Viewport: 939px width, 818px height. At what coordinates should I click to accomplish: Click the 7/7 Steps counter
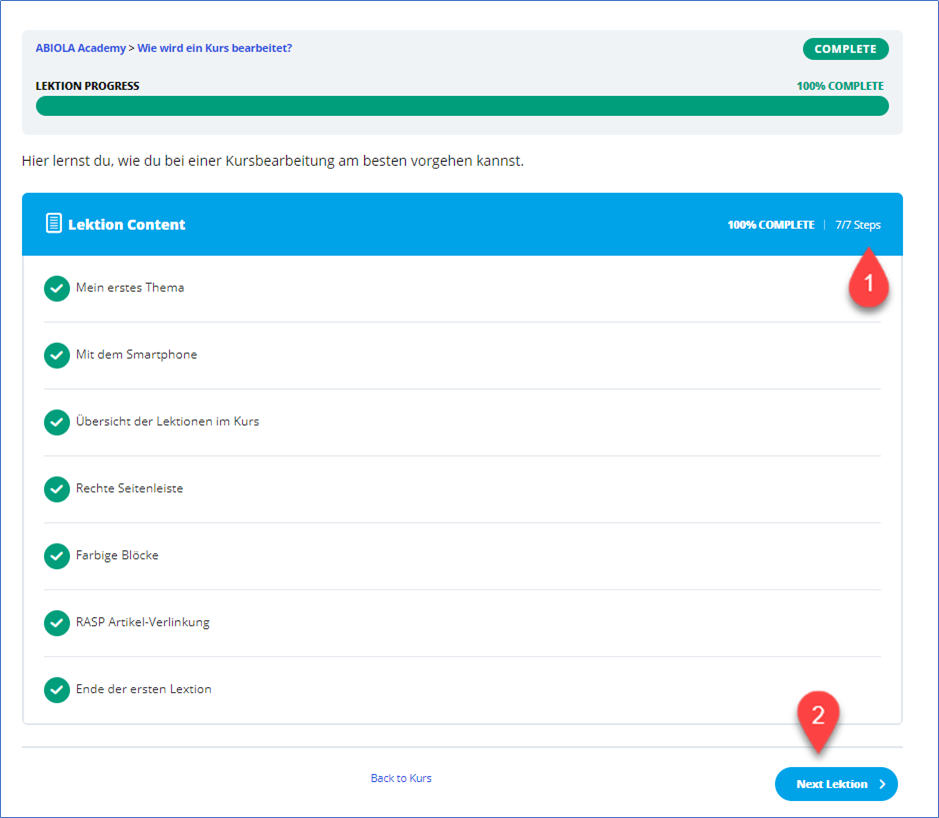[858, 225]
